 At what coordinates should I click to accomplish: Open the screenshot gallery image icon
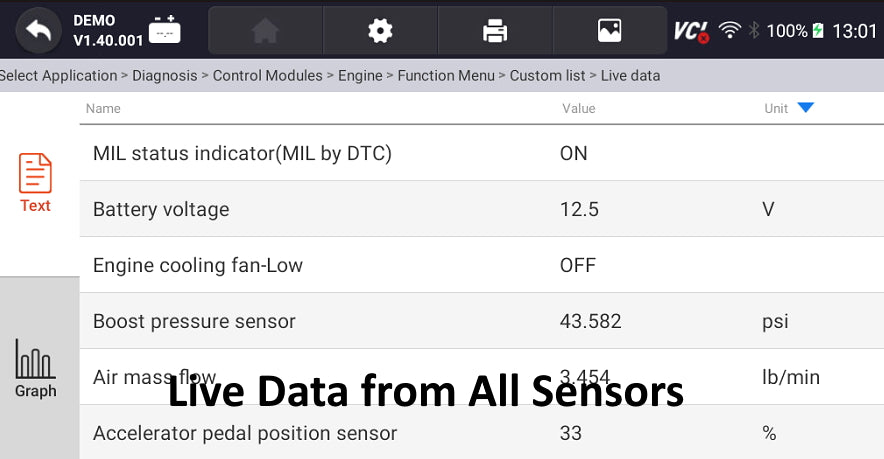pos(609,31)
